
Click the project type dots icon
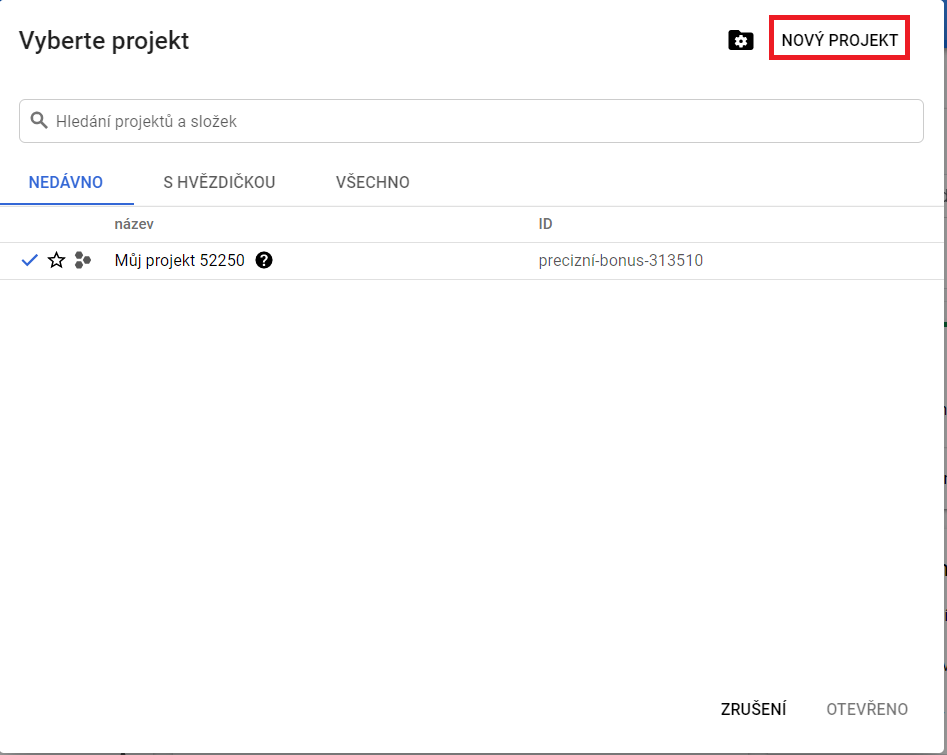[83, 261]
